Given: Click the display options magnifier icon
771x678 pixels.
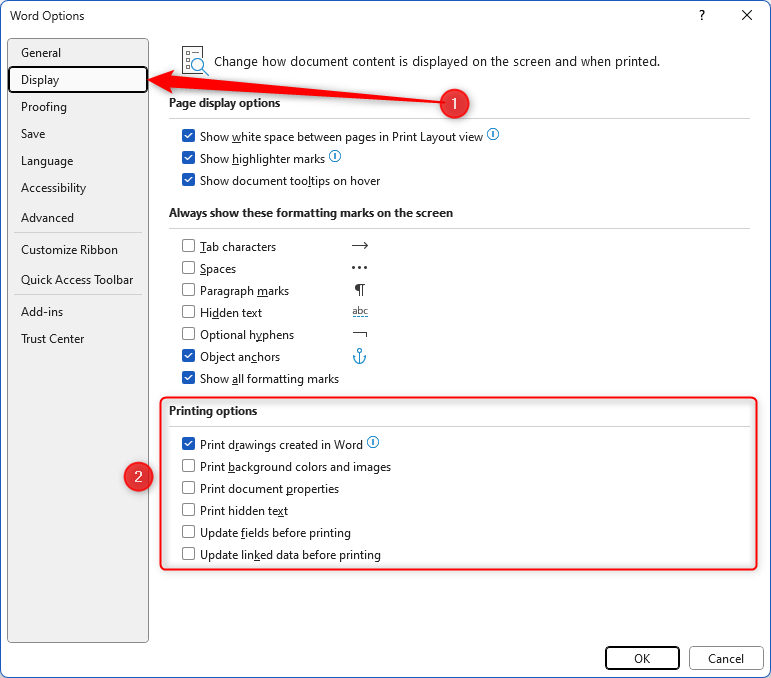Looking at the screenshot, I should click(194, 61).
